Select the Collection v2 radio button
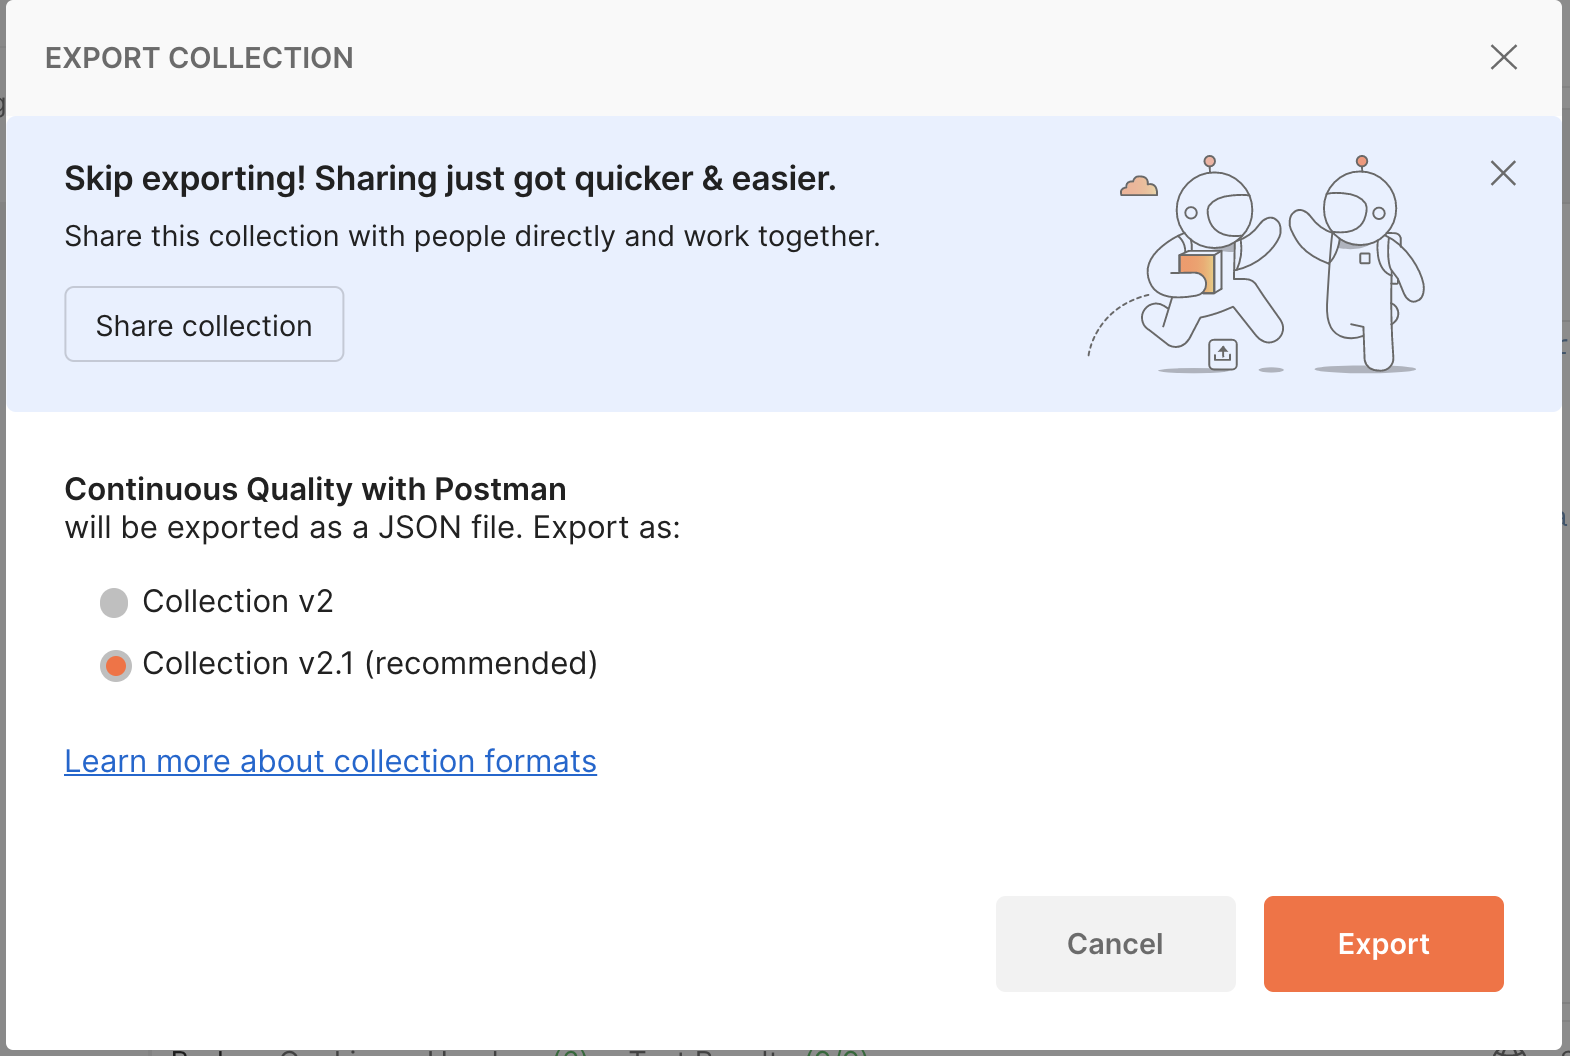Viewport: 1570px width, 1056px height. pyautogui.click(x=114, y=603)
